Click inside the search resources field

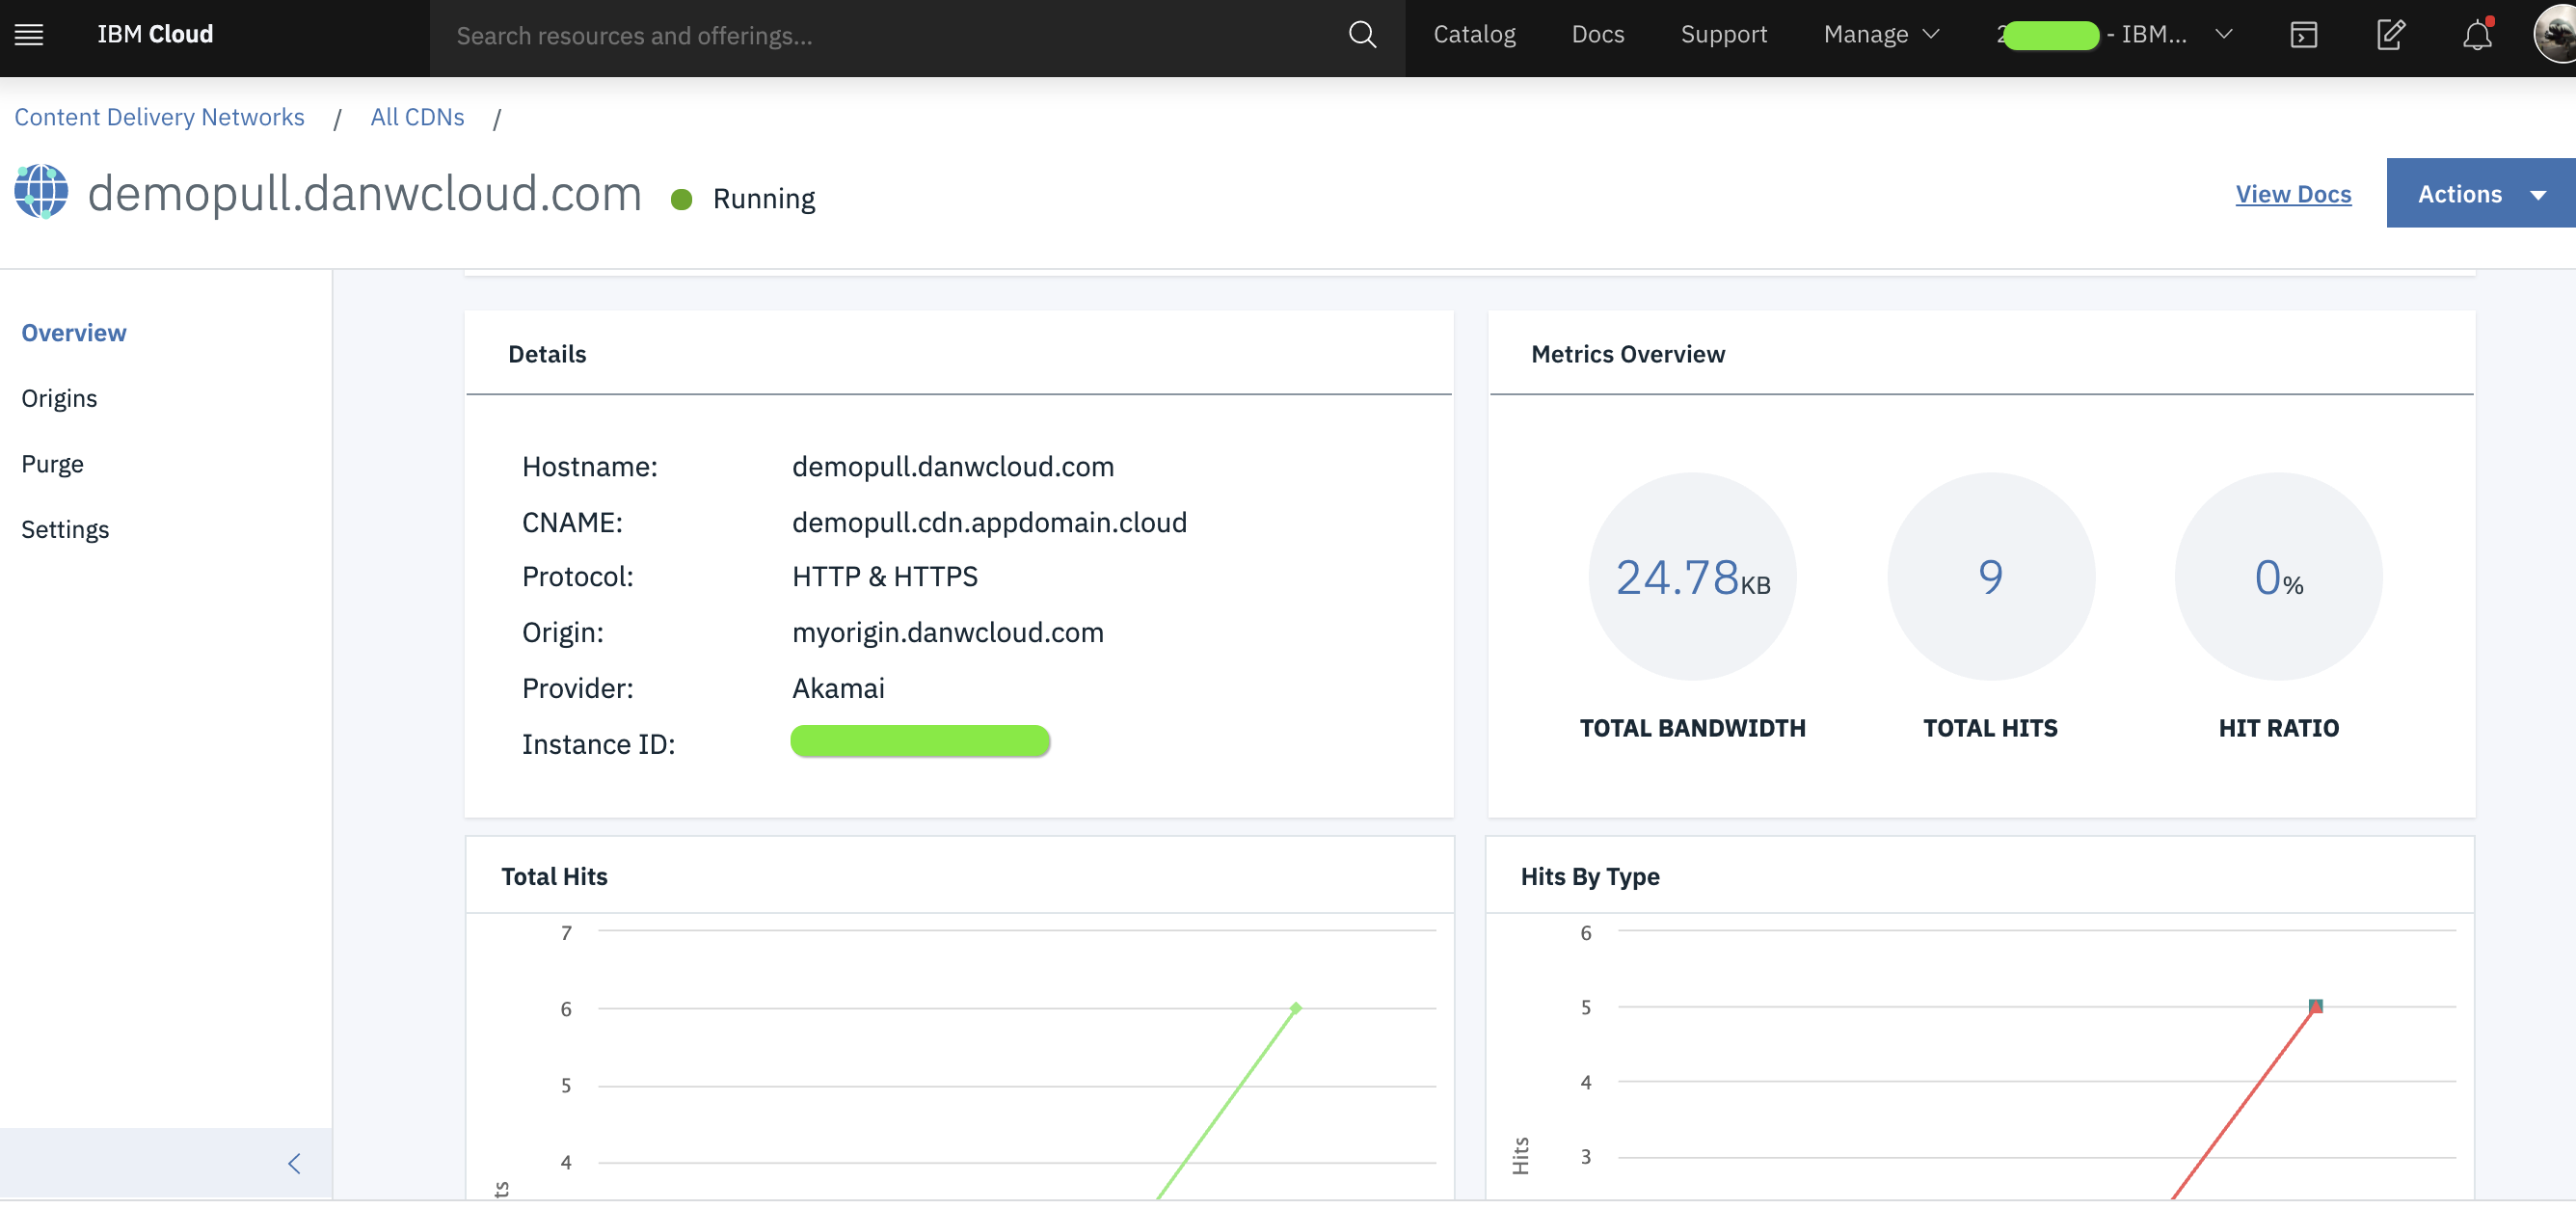[x=800, y=36]
